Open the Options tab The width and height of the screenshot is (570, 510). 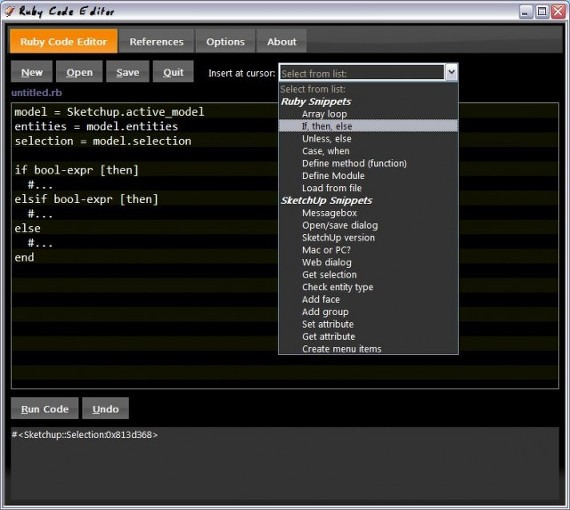[225, 41]
